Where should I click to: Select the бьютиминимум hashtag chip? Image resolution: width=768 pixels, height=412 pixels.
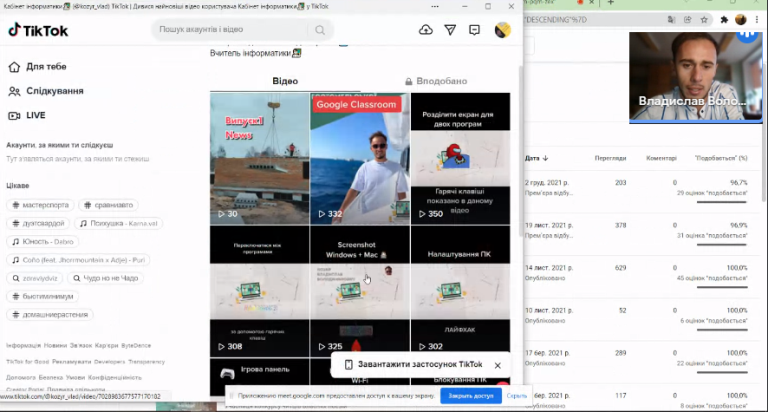click(x=43, y=296)
